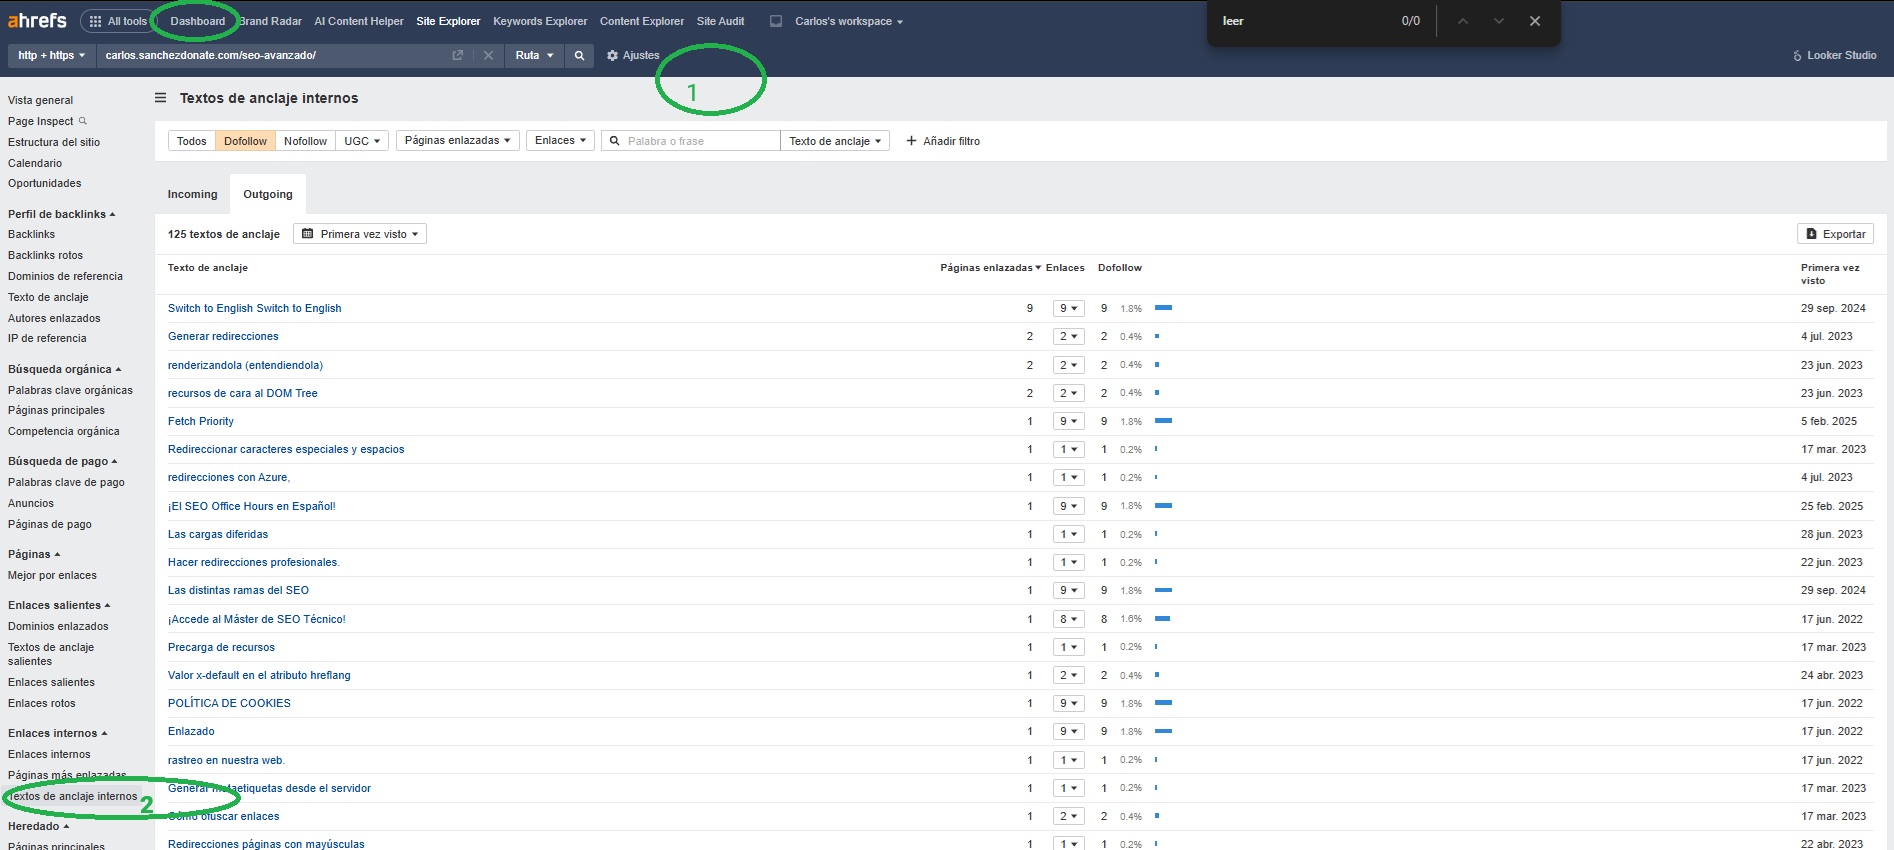Clear the URL field with X icon
The image size is (1894, 850).
(488, 55)
